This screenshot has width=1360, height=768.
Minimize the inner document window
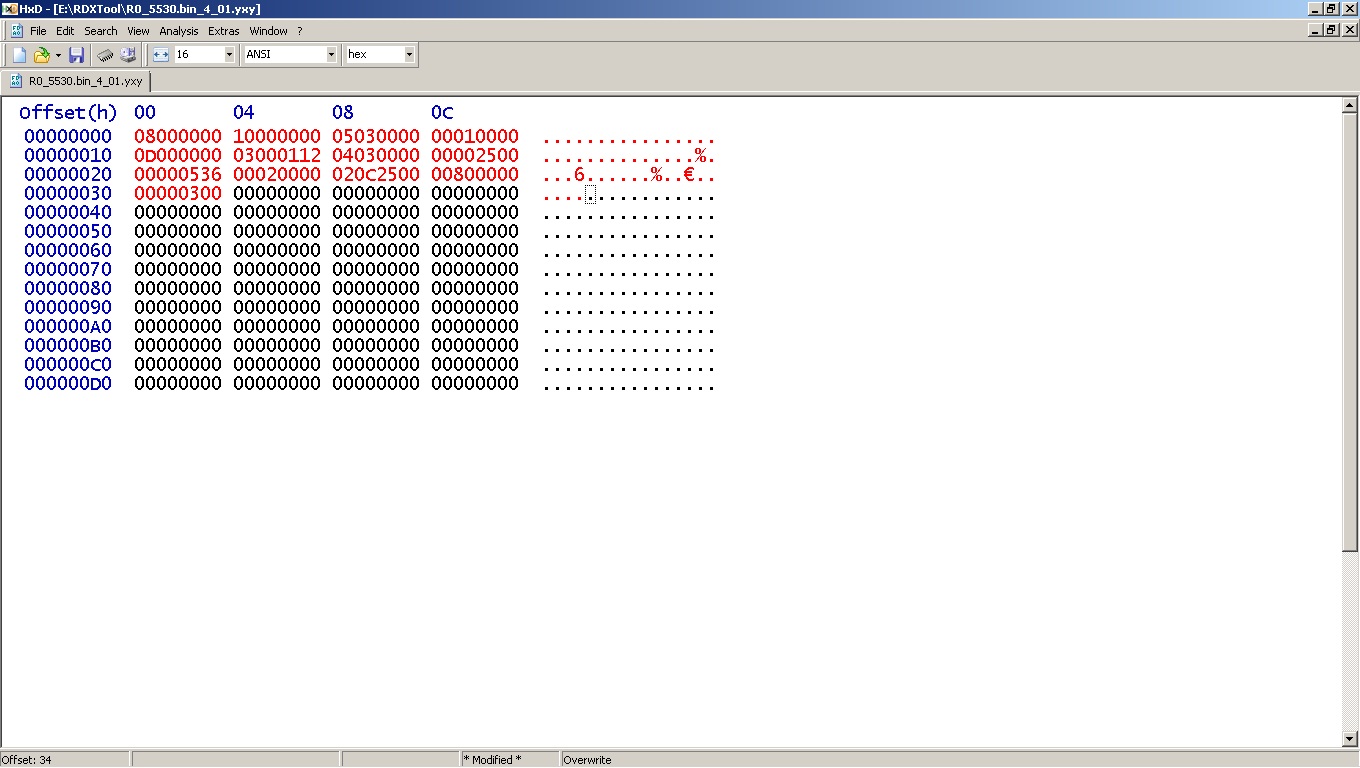pyautogui.click(x=1315, y=30)
